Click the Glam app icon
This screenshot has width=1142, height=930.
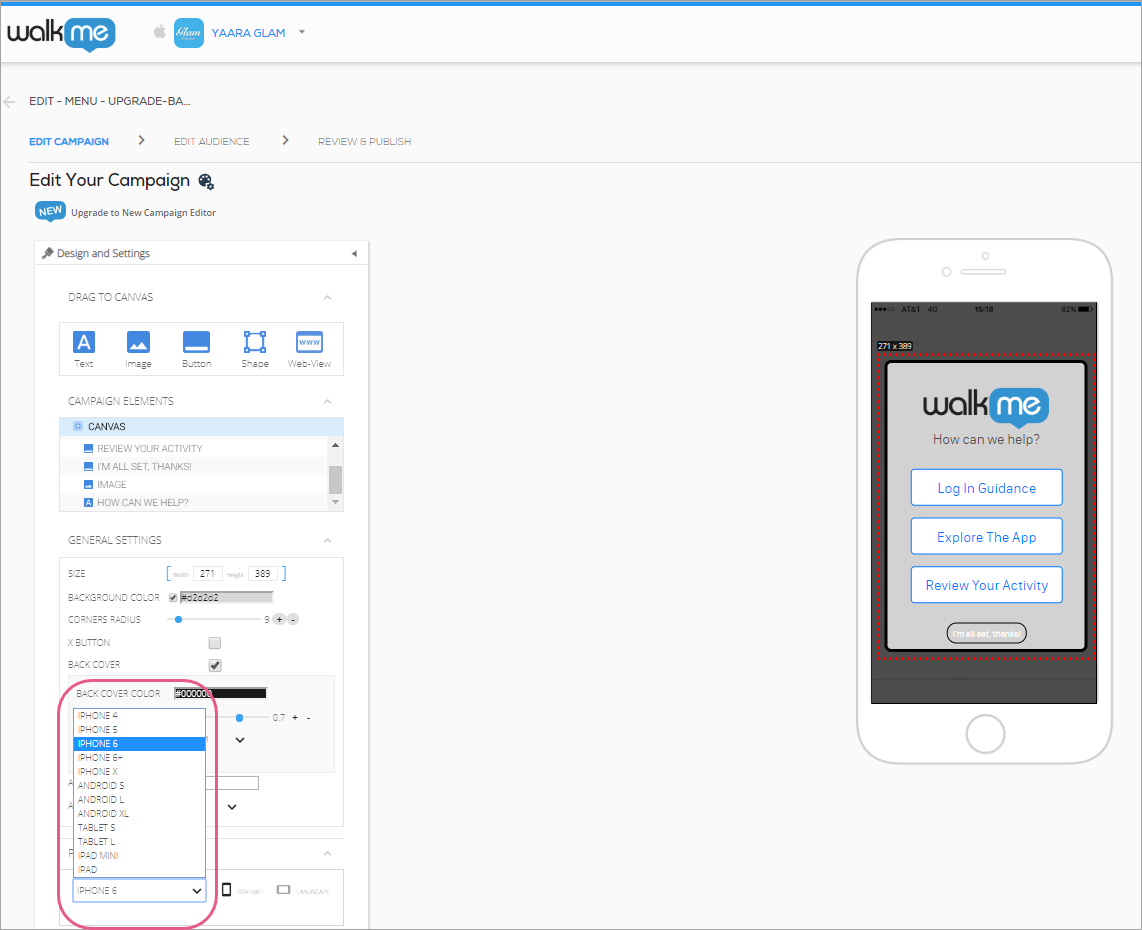[x=189, y=33]
